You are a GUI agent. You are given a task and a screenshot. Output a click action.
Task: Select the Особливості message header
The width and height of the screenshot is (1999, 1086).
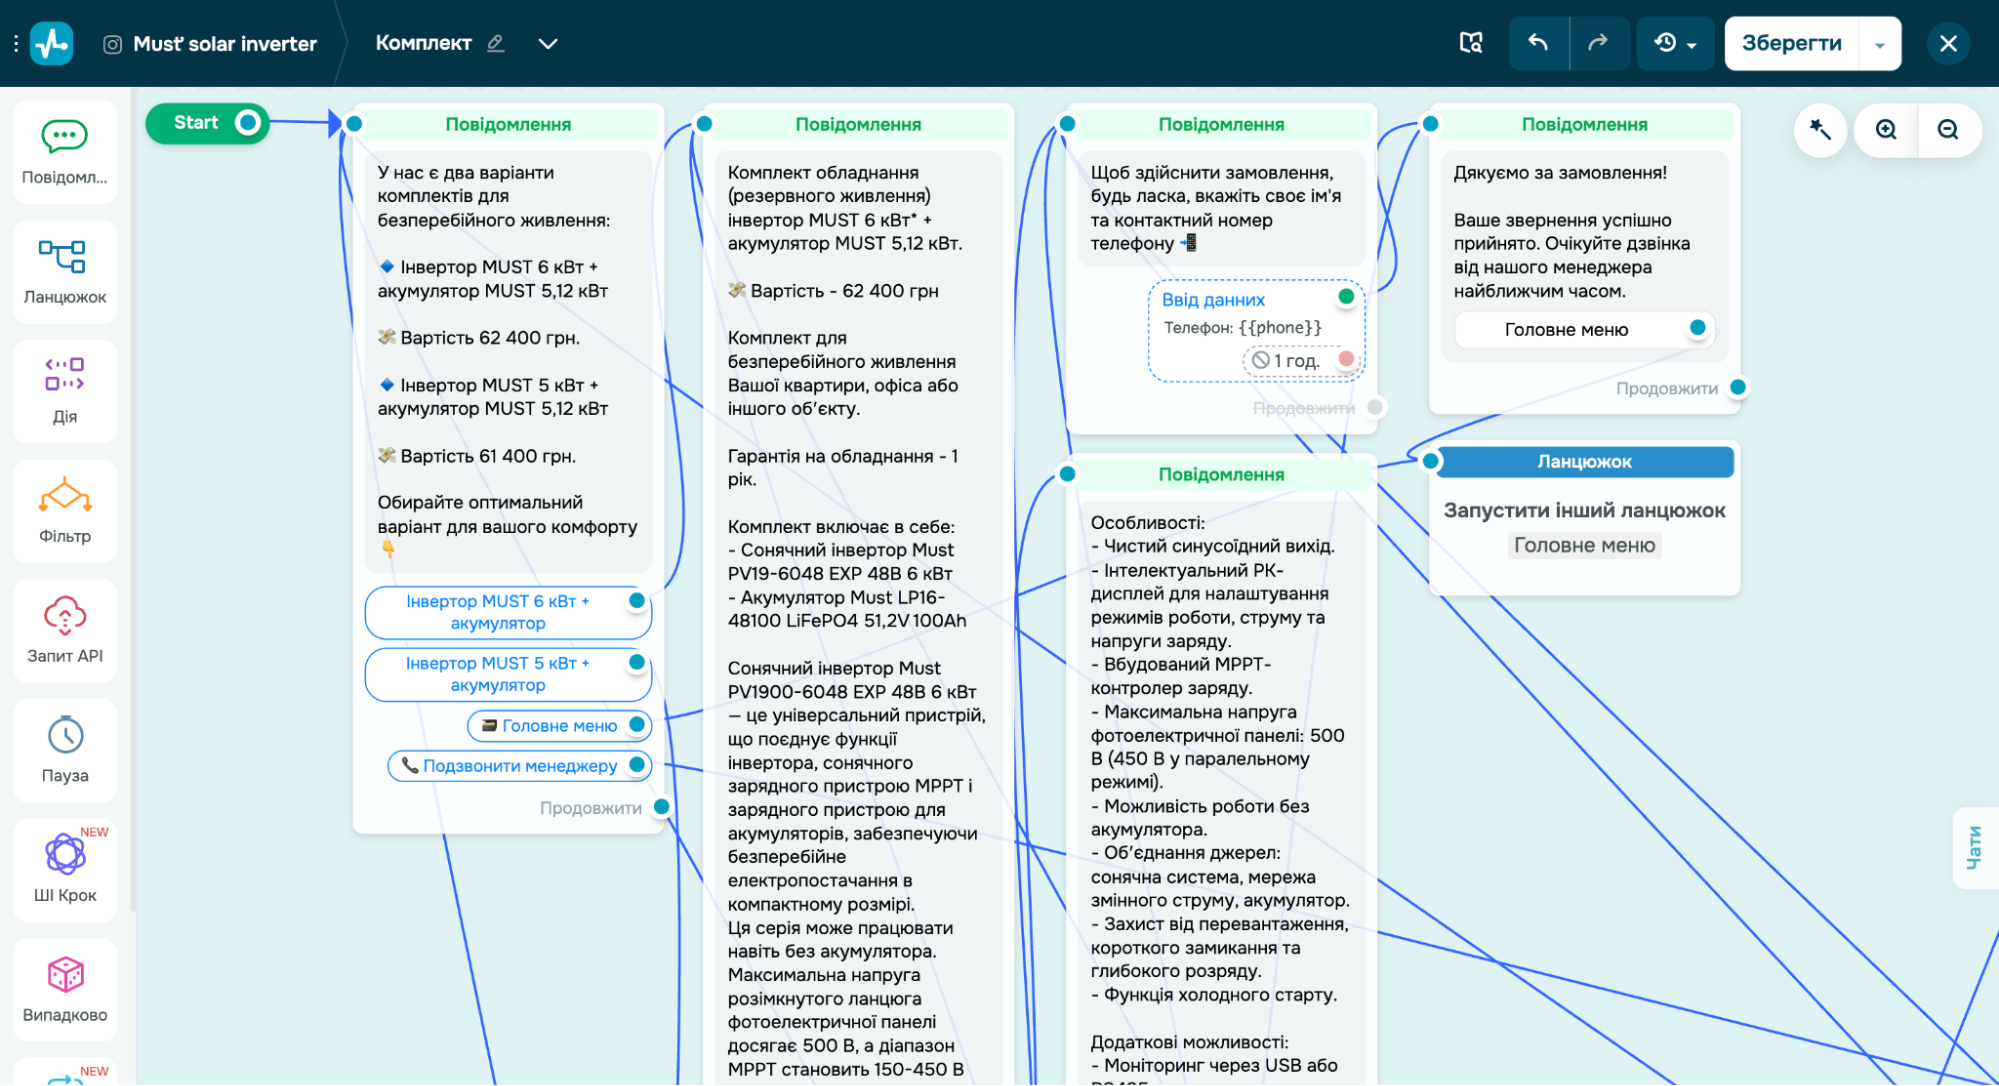tap(1221, 474)
